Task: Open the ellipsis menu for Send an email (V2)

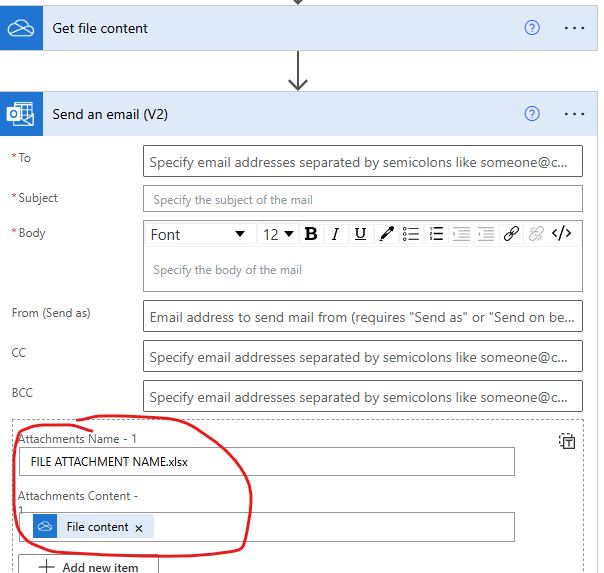Action: (574, 114)
